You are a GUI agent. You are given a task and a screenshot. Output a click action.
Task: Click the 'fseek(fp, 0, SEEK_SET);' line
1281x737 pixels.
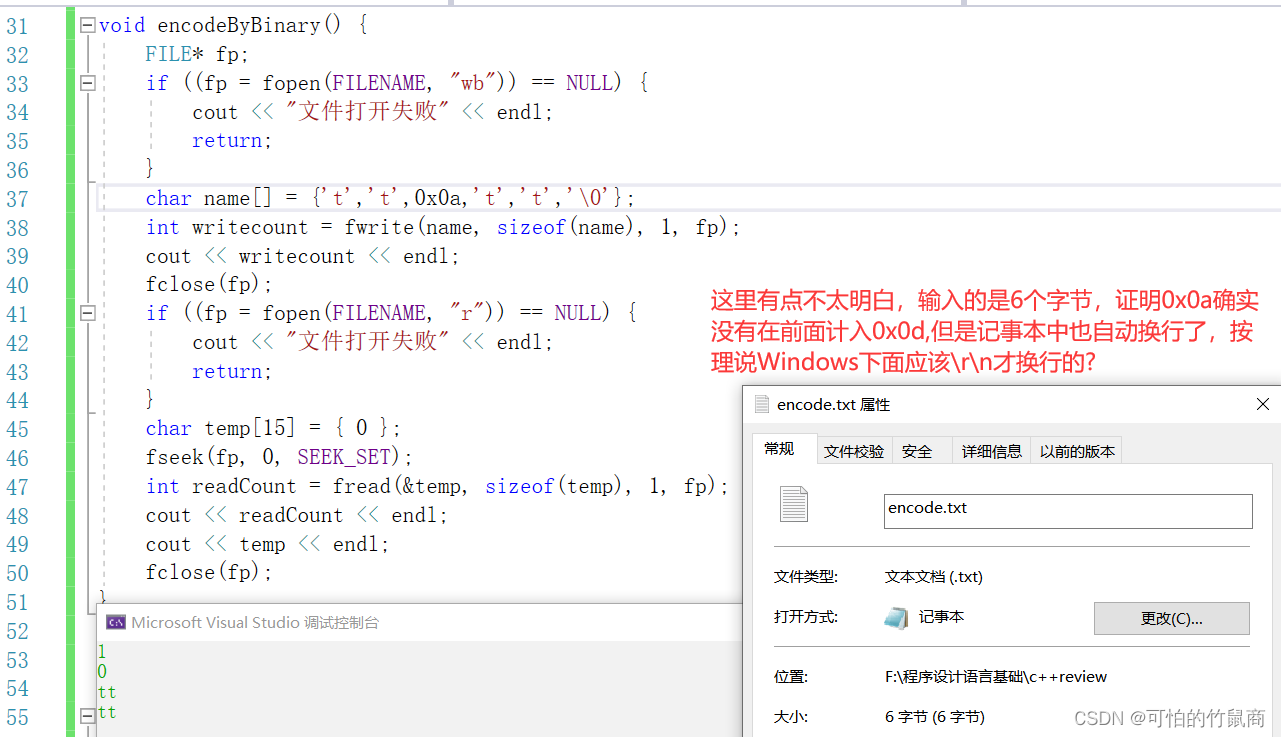pyautogui.click(x=279, y=457)
